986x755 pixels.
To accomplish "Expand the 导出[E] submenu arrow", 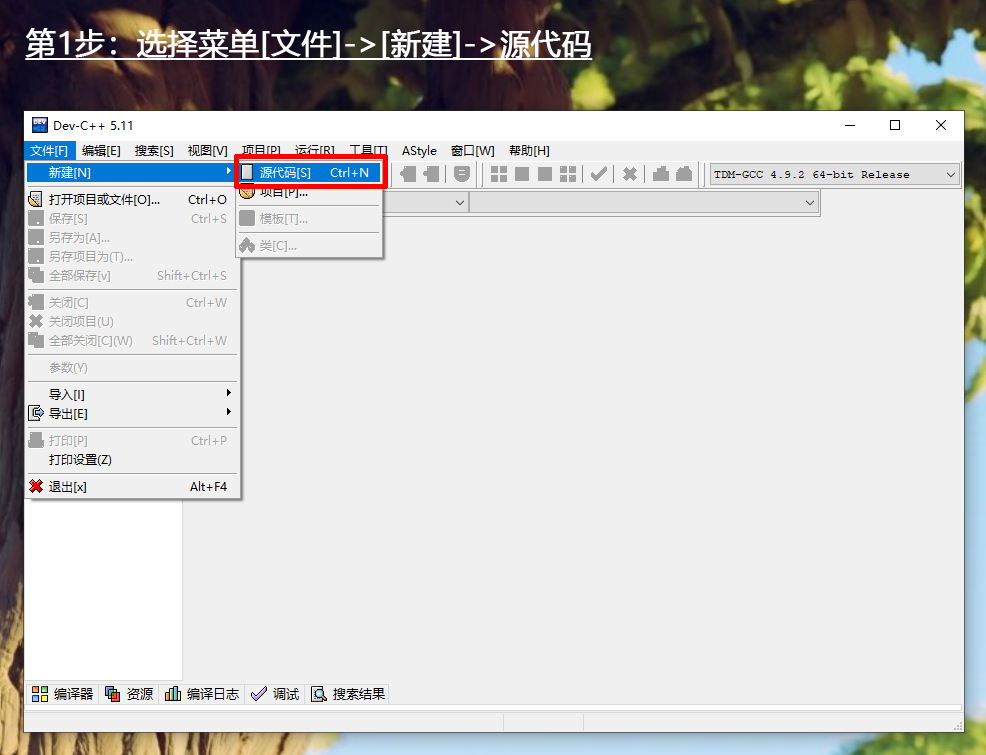I will click(x=229, y=412).
